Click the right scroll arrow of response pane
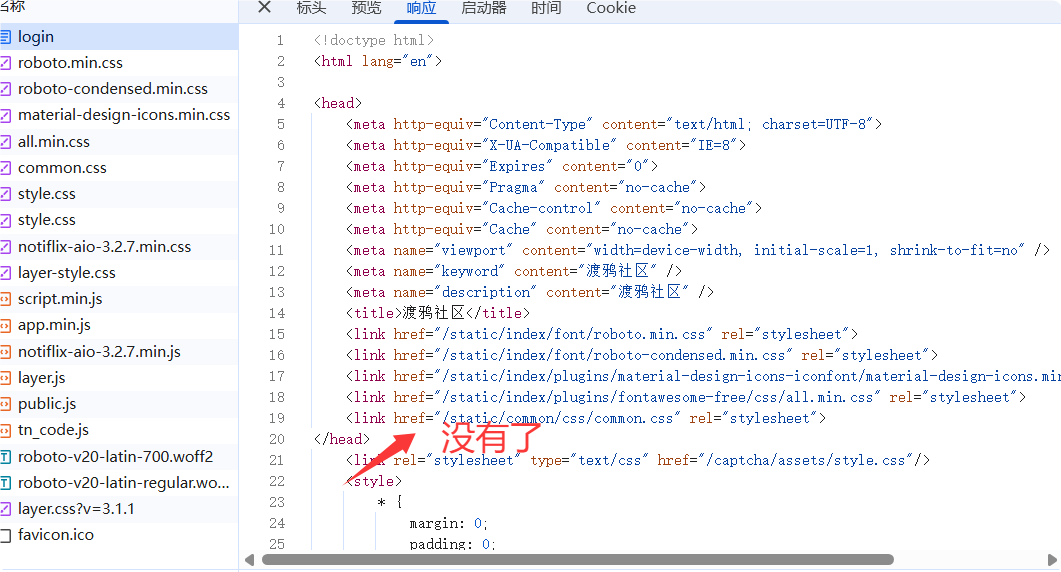The image size is (1061, 572). tap(1052, 560)
